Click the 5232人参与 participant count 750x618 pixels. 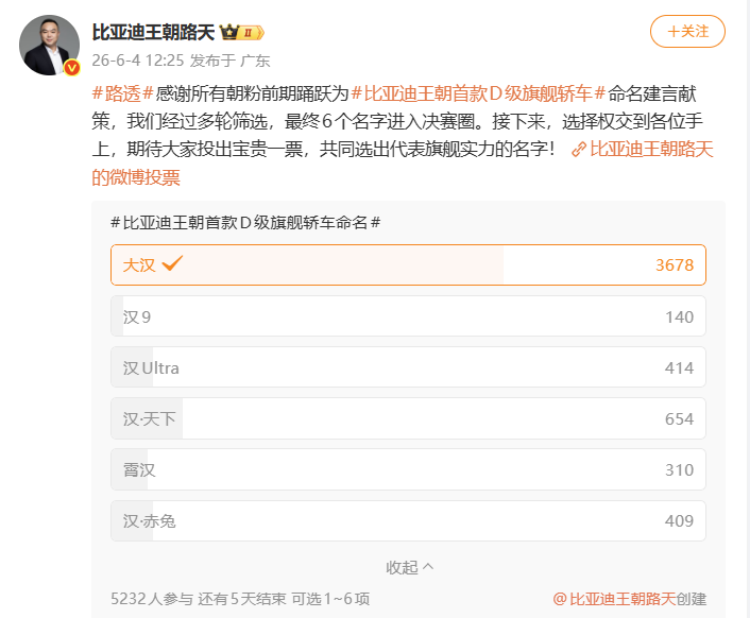pyautogui.click(x=152, y=599)
